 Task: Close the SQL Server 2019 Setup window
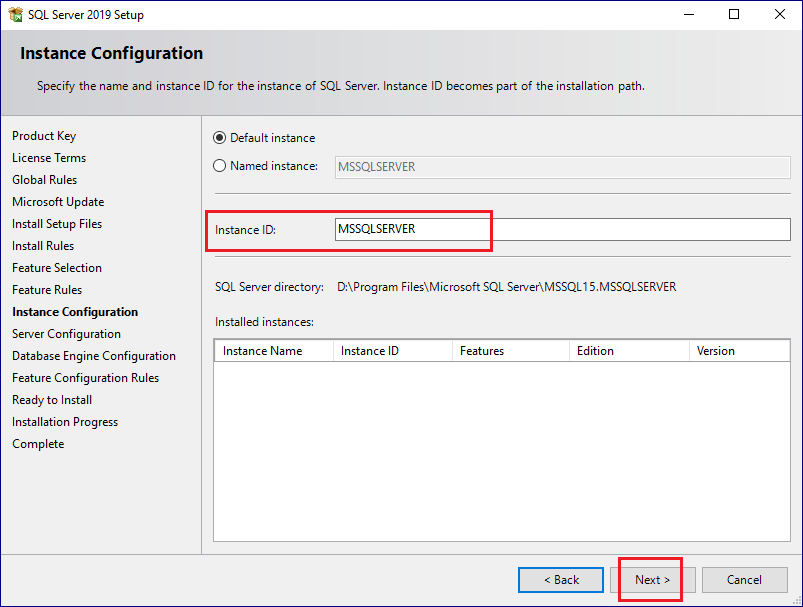click(x=779, y=14)
